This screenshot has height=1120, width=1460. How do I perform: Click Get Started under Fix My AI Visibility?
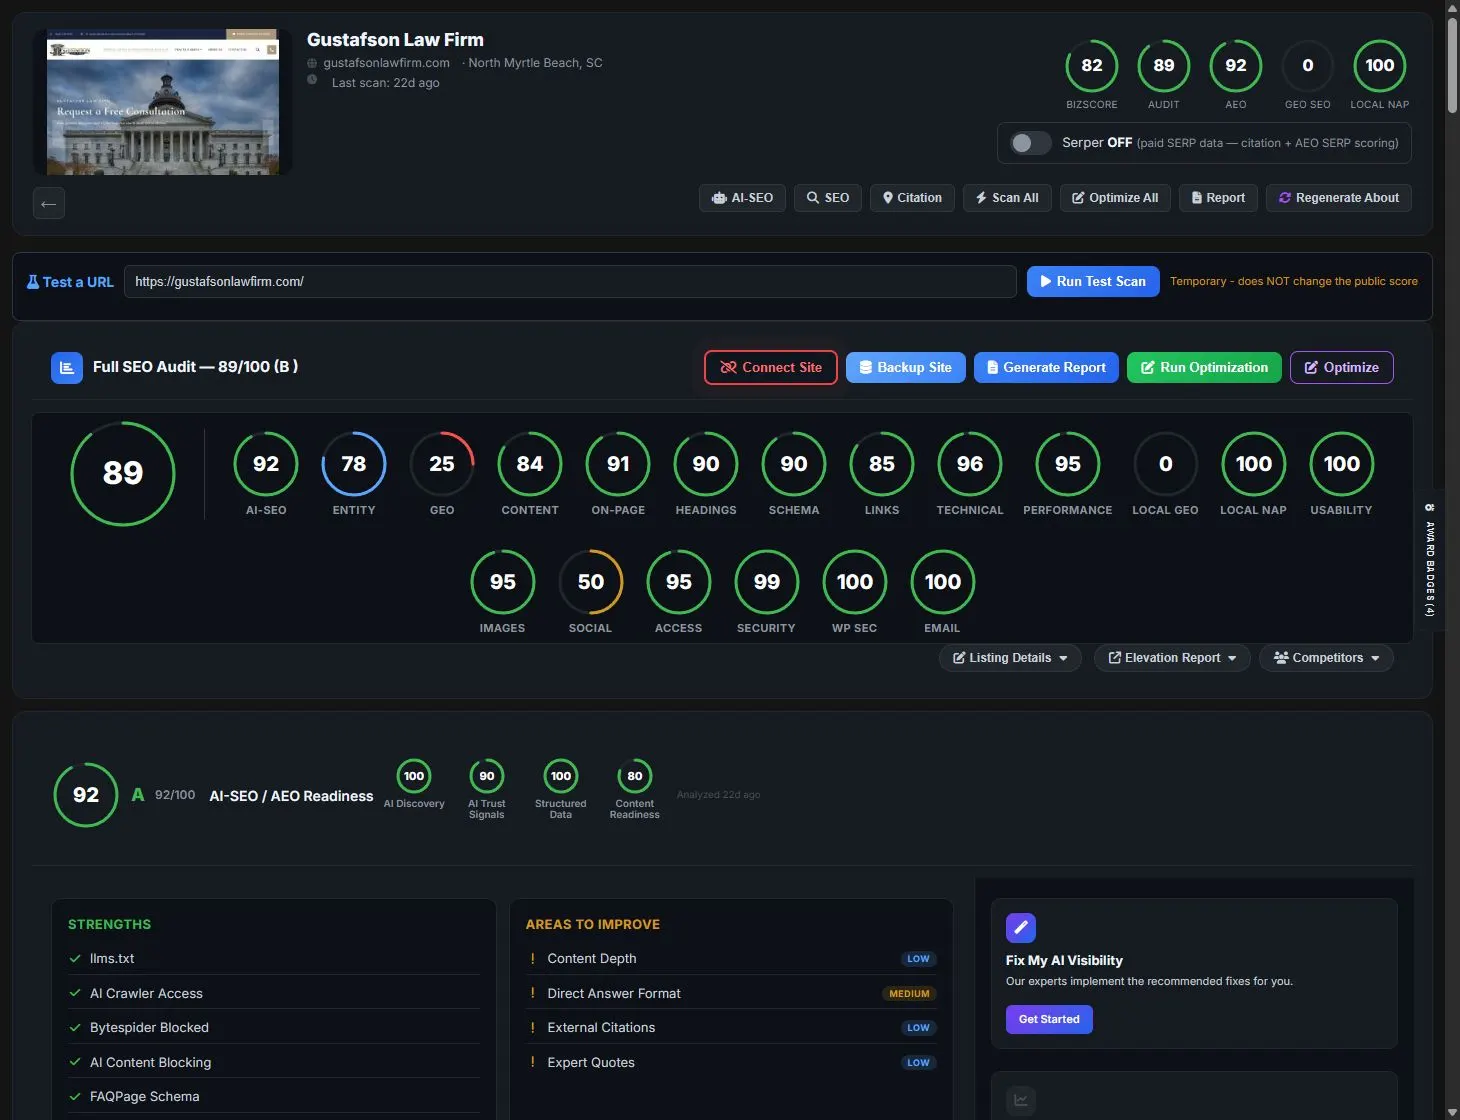pyautogui.click(x=1049, y=1019)
